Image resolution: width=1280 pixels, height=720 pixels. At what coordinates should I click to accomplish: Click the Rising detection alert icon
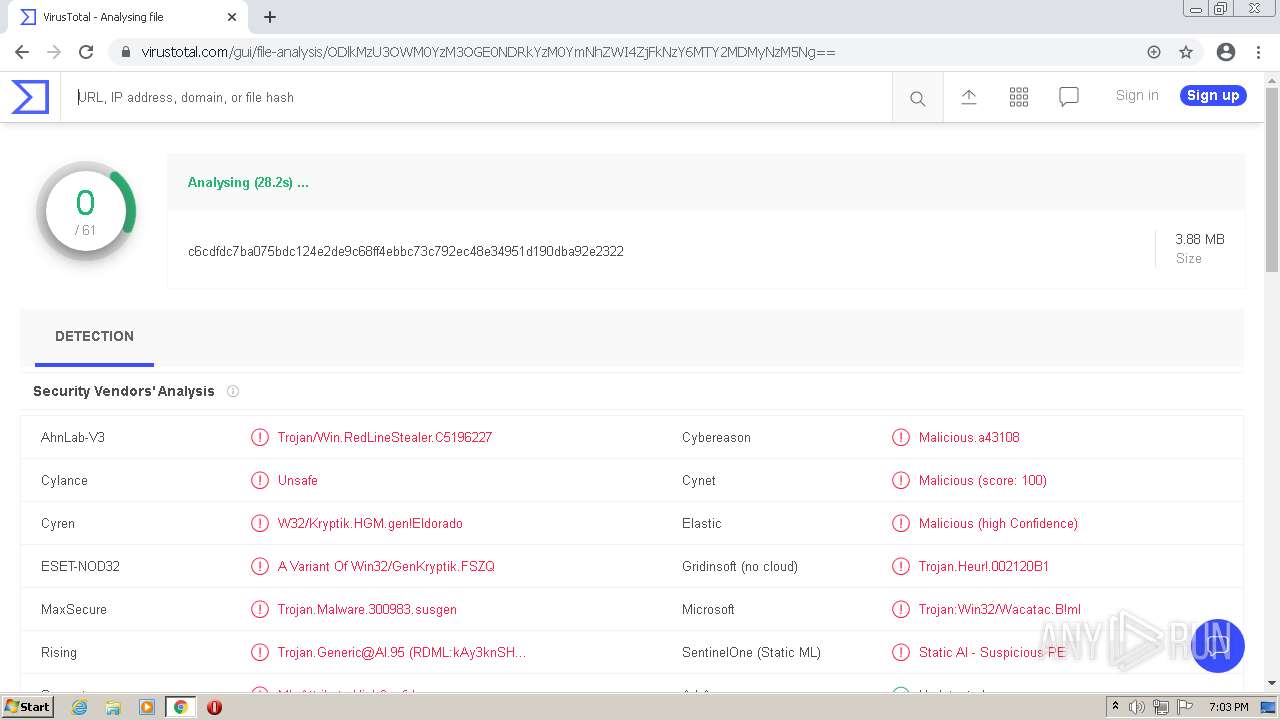pos(260,652)
